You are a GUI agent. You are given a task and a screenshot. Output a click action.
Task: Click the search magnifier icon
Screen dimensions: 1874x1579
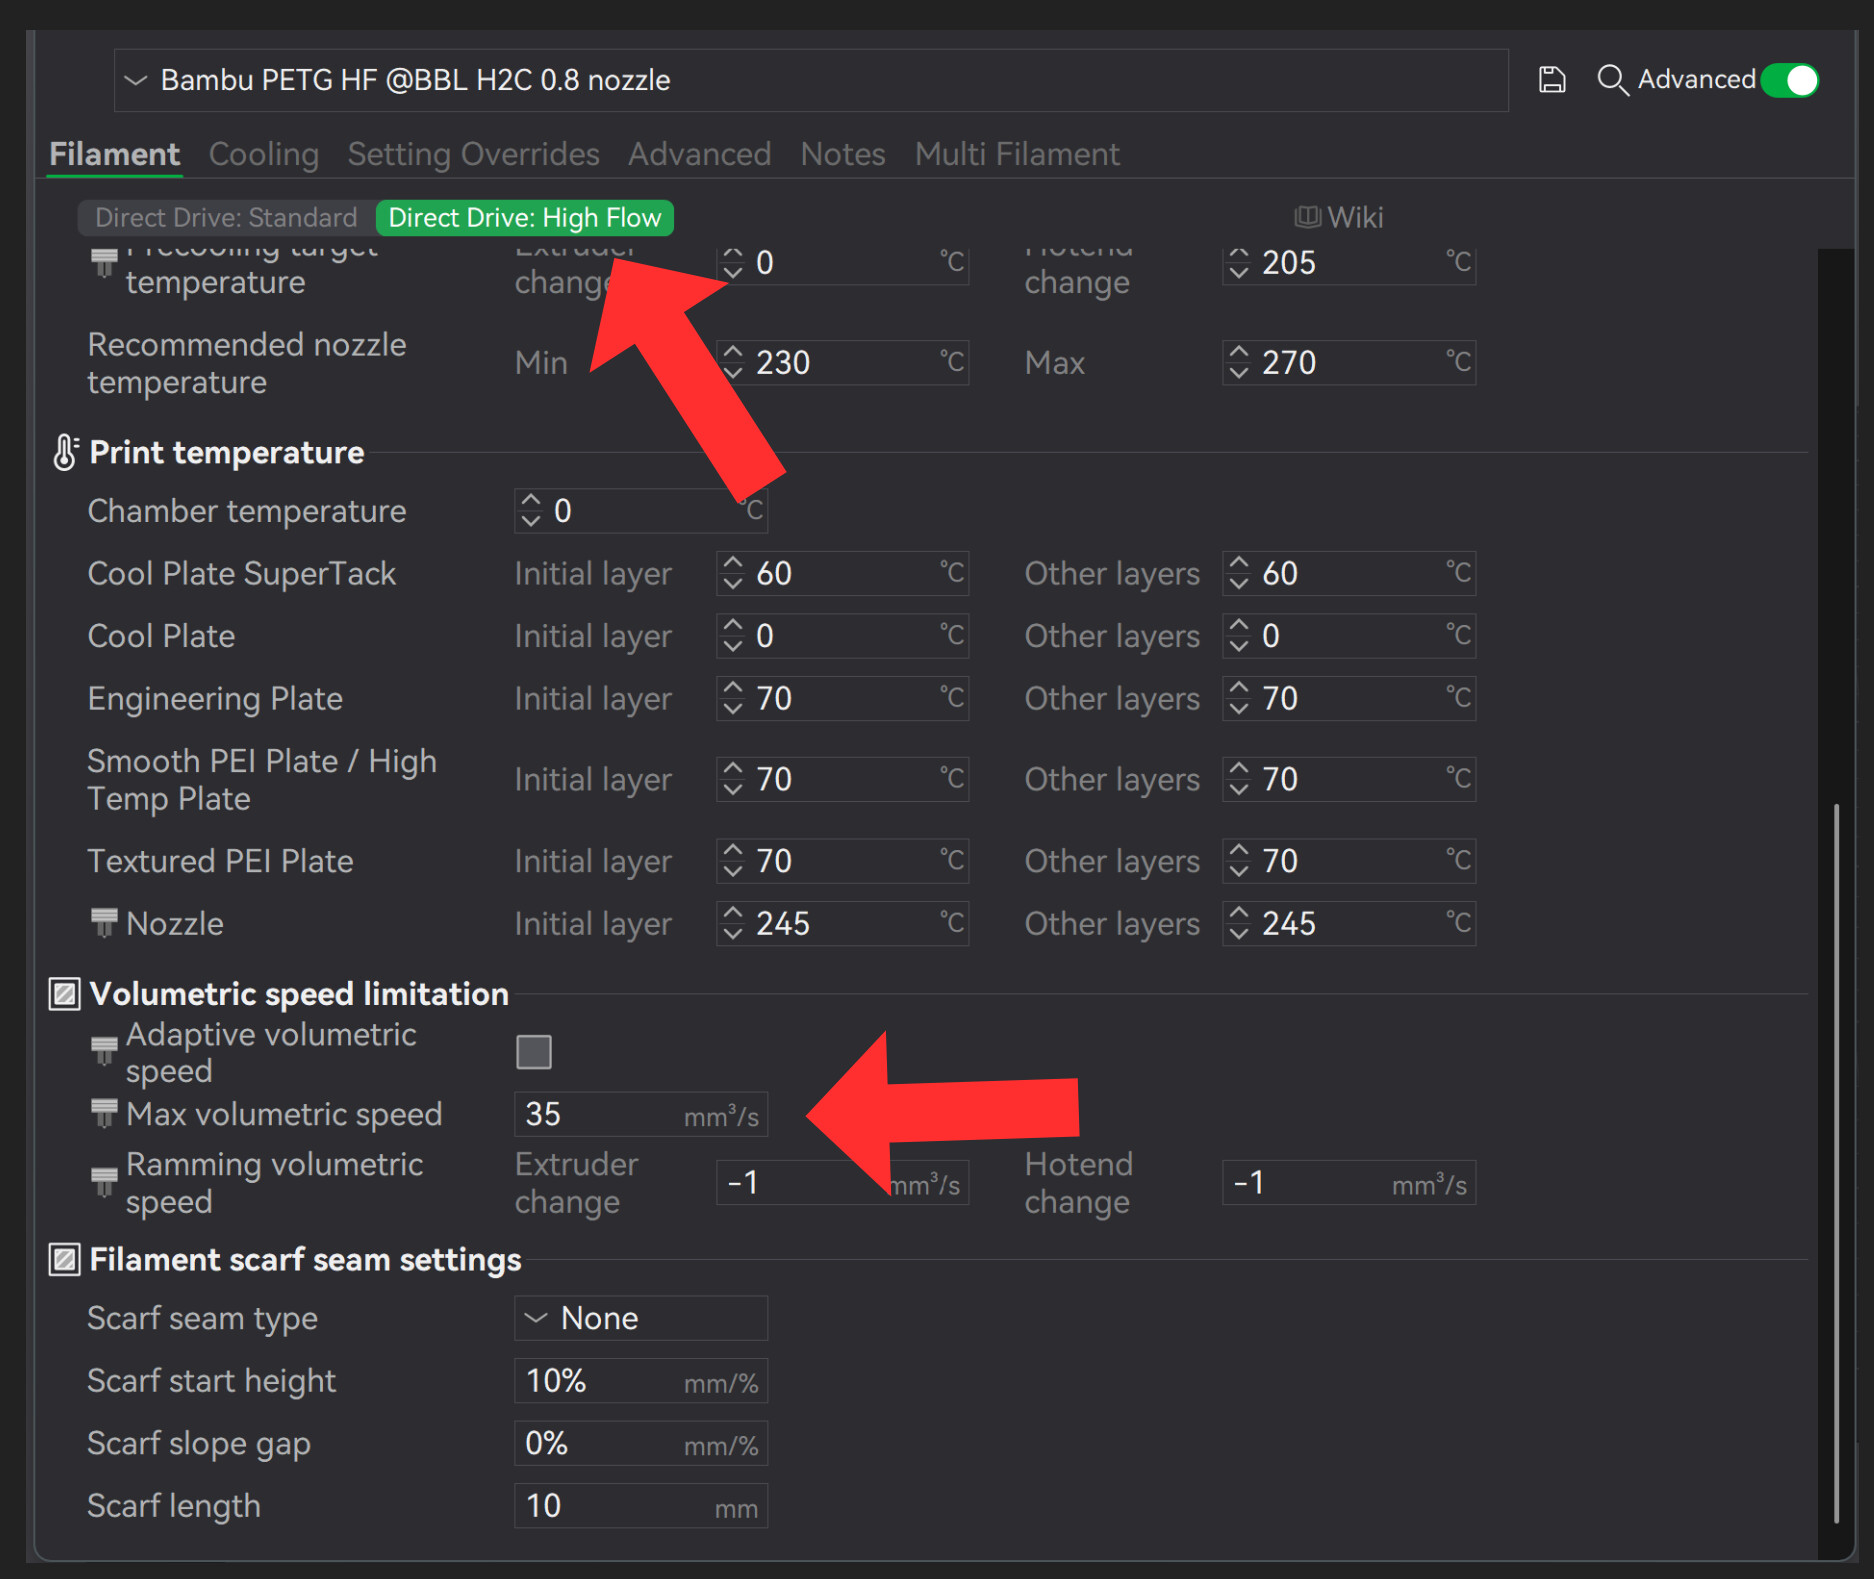(1612, 80)
